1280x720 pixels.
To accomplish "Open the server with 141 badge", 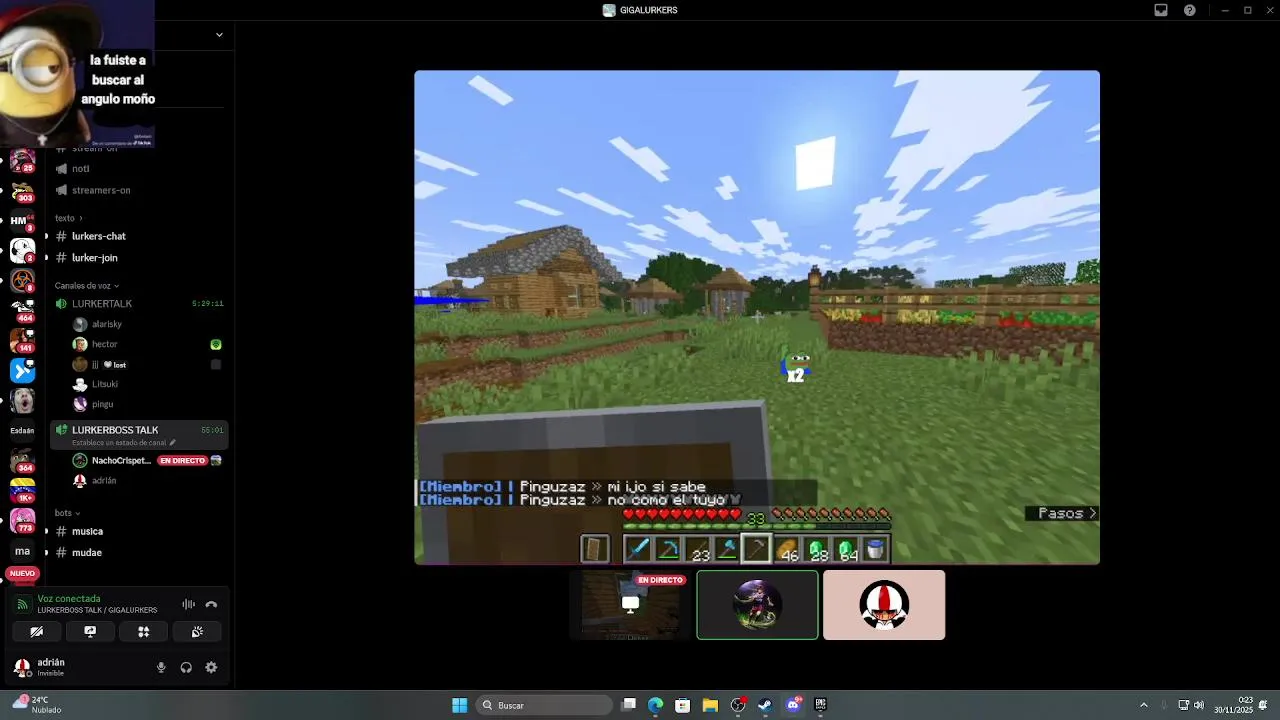I will (x=22, y=341).
